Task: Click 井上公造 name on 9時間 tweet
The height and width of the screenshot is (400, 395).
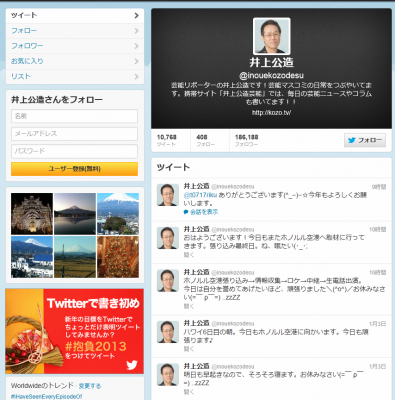Action: point(197,186)
